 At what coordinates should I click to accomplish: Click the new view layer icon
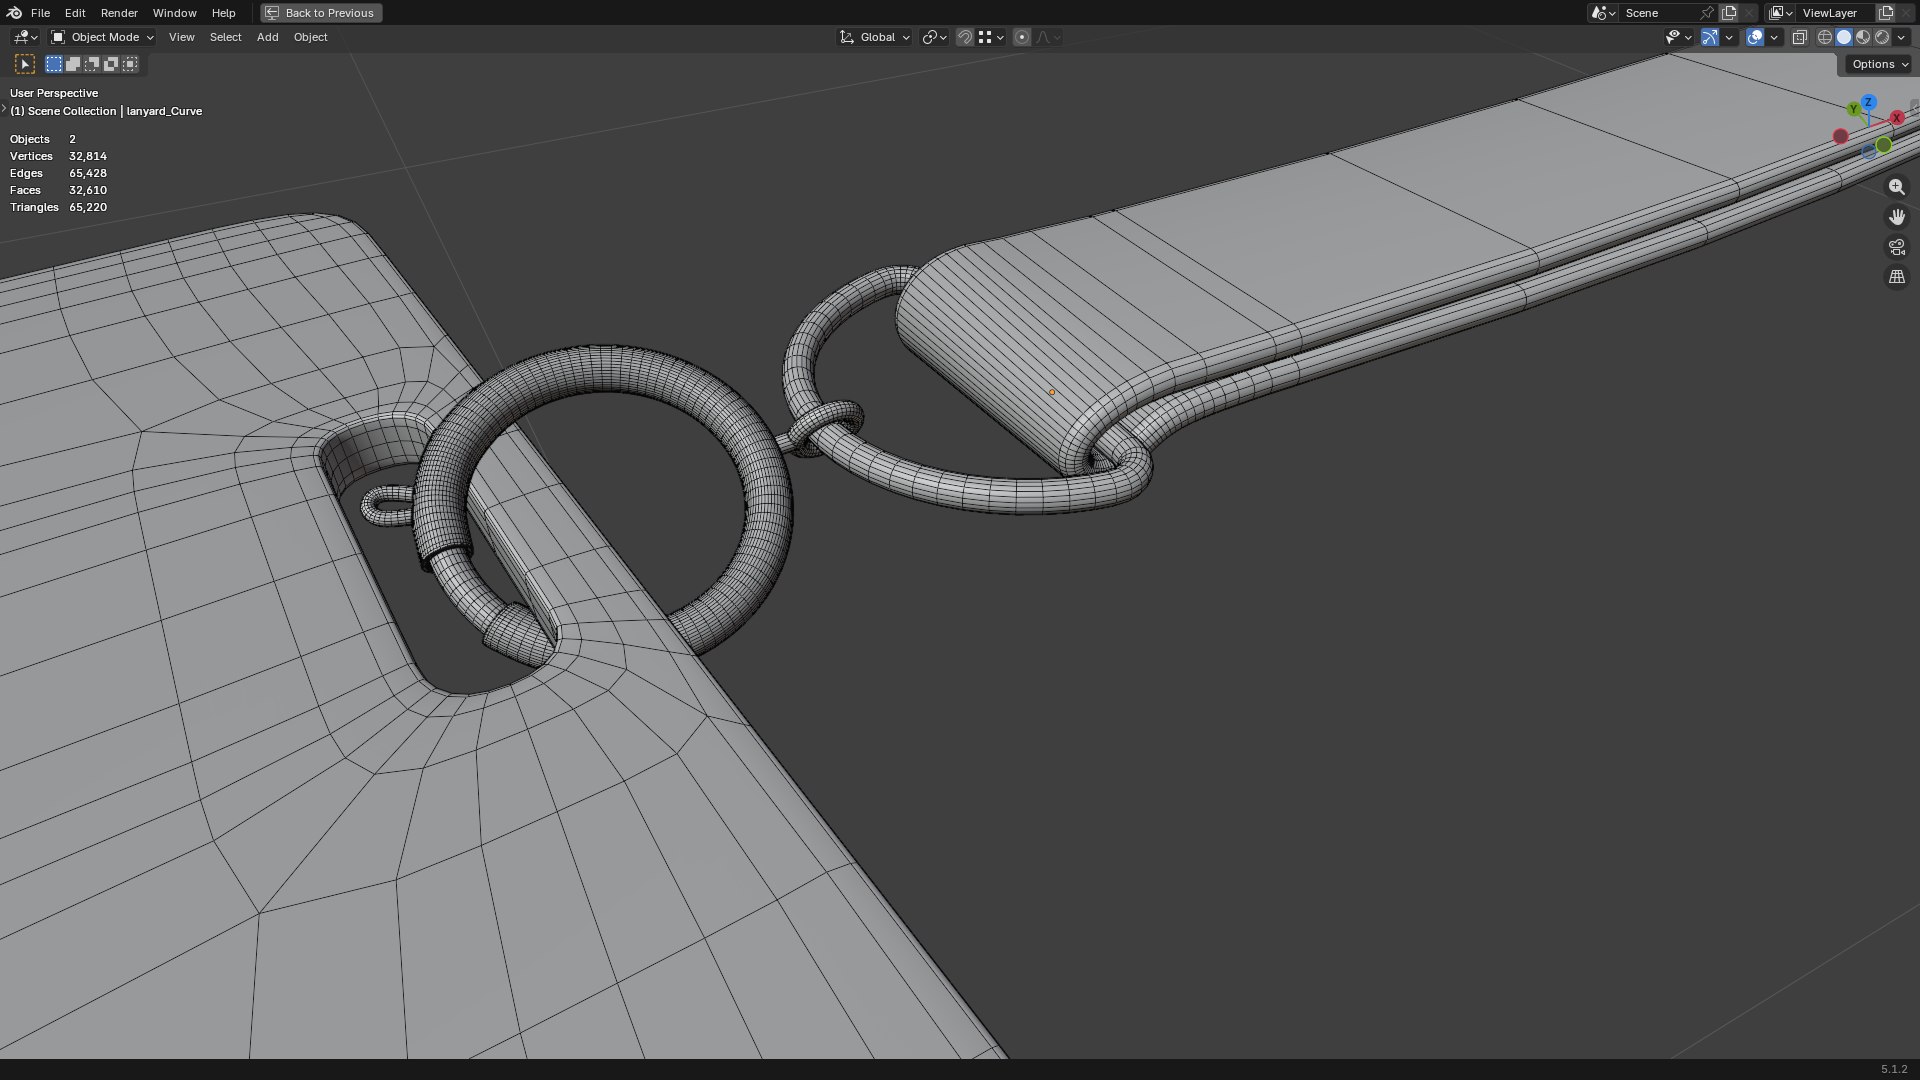pyautogui.click(x=1886, y=13)
